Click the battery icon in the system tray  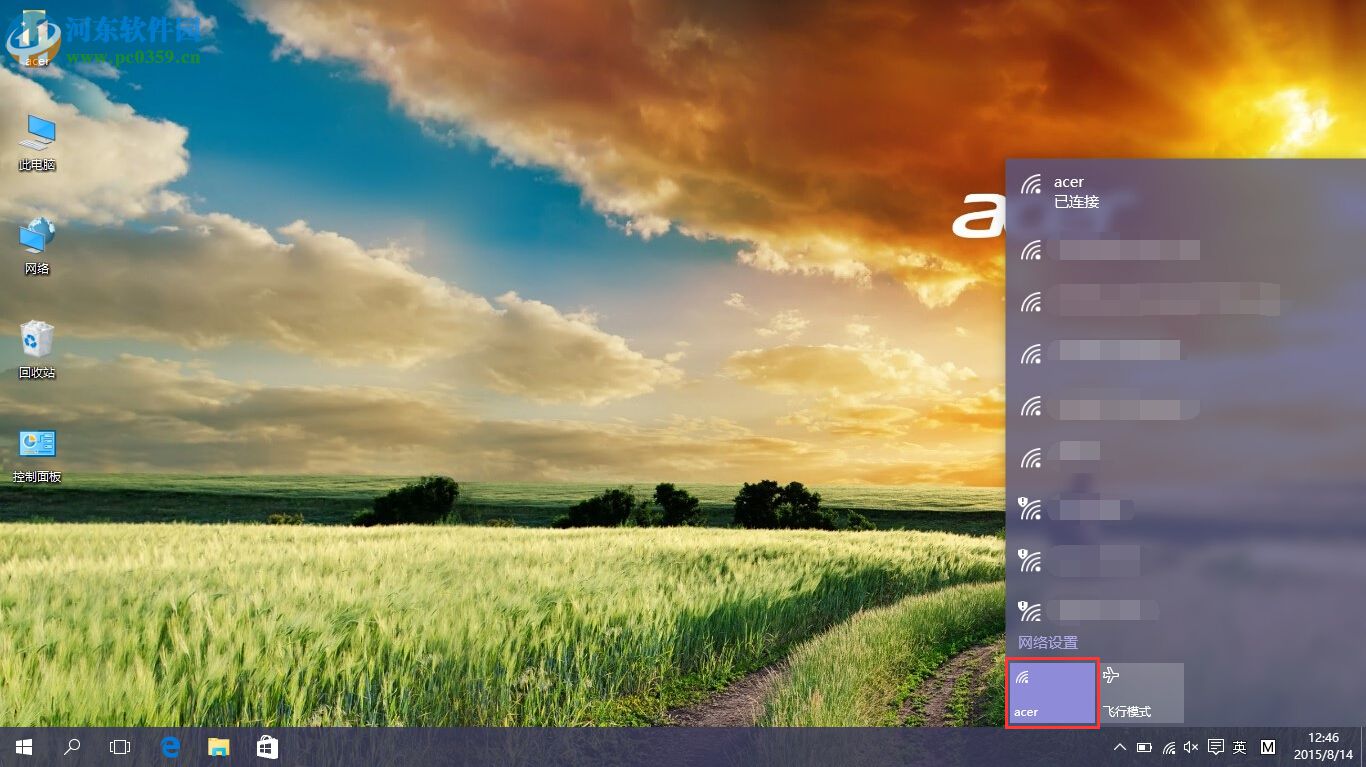click(1143, 746)
